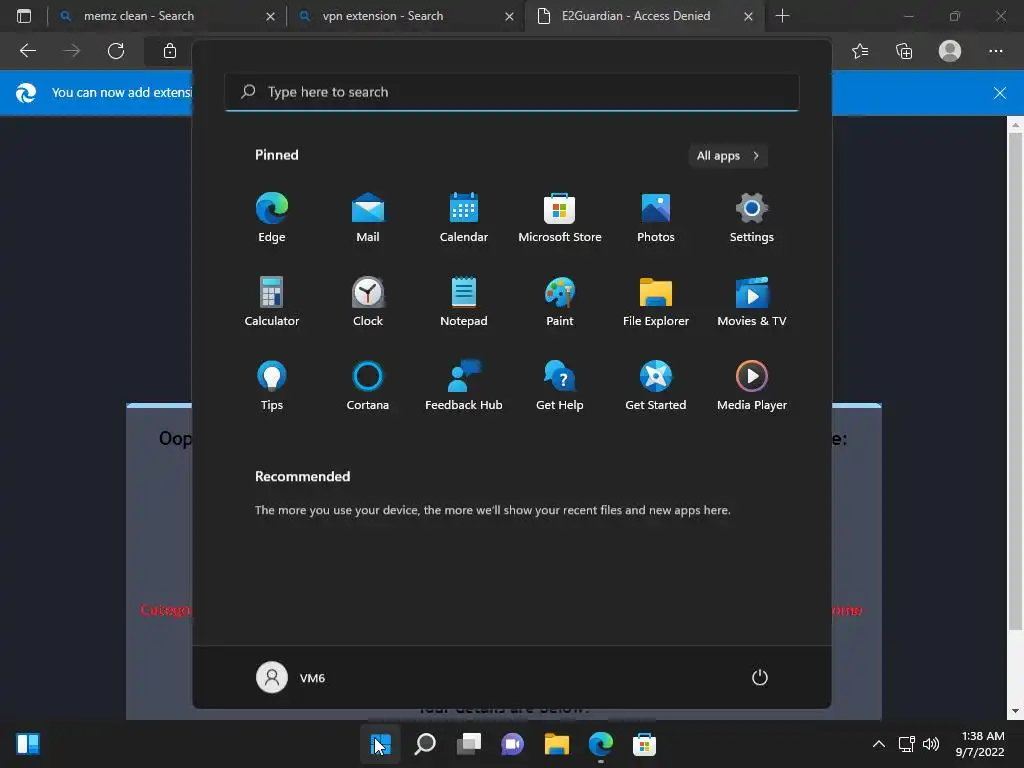The height and width of the screenshot is (768, 1024).
Task: Show hidden system tray icons
Action: coord(879,744)
